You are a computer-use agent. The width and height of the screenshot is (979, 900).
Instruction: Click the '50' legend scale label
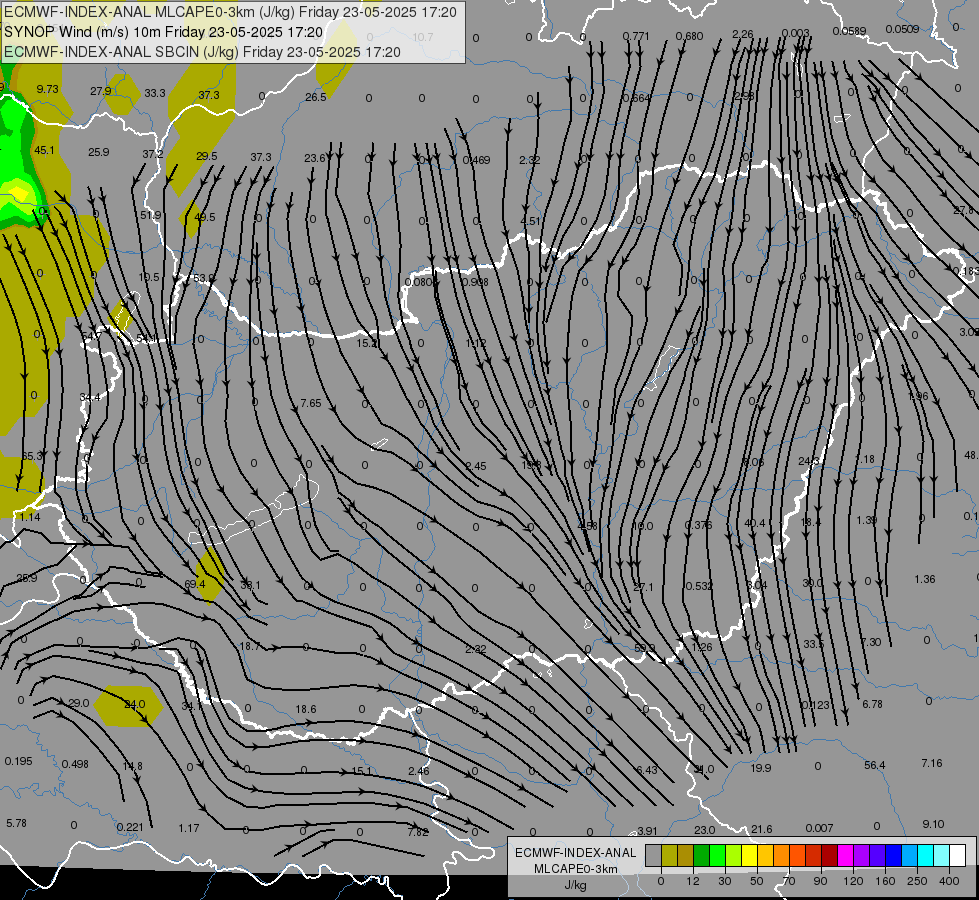coord(757,881)
